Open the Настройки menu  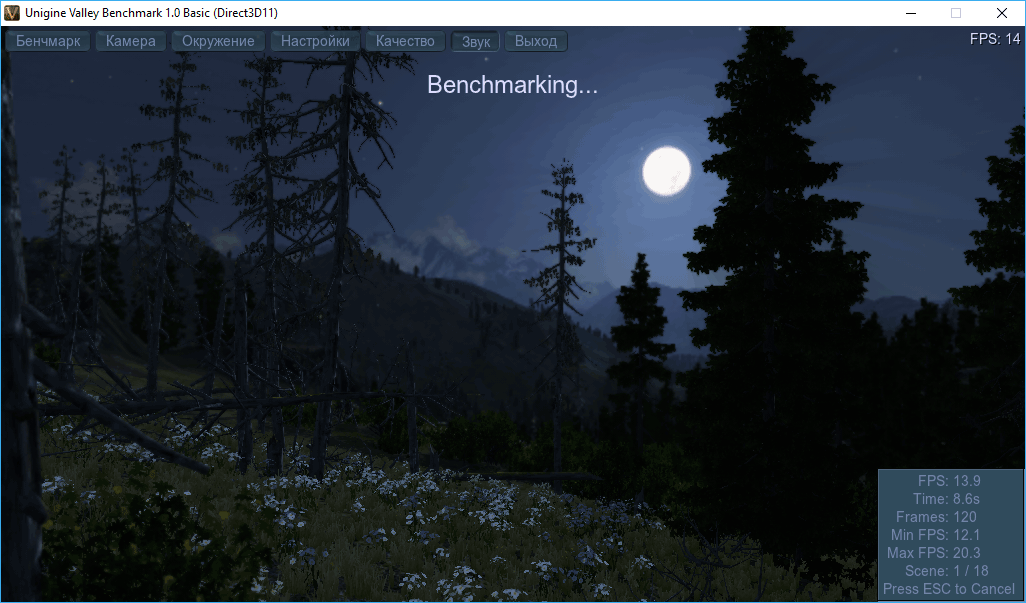pos(315,41)
